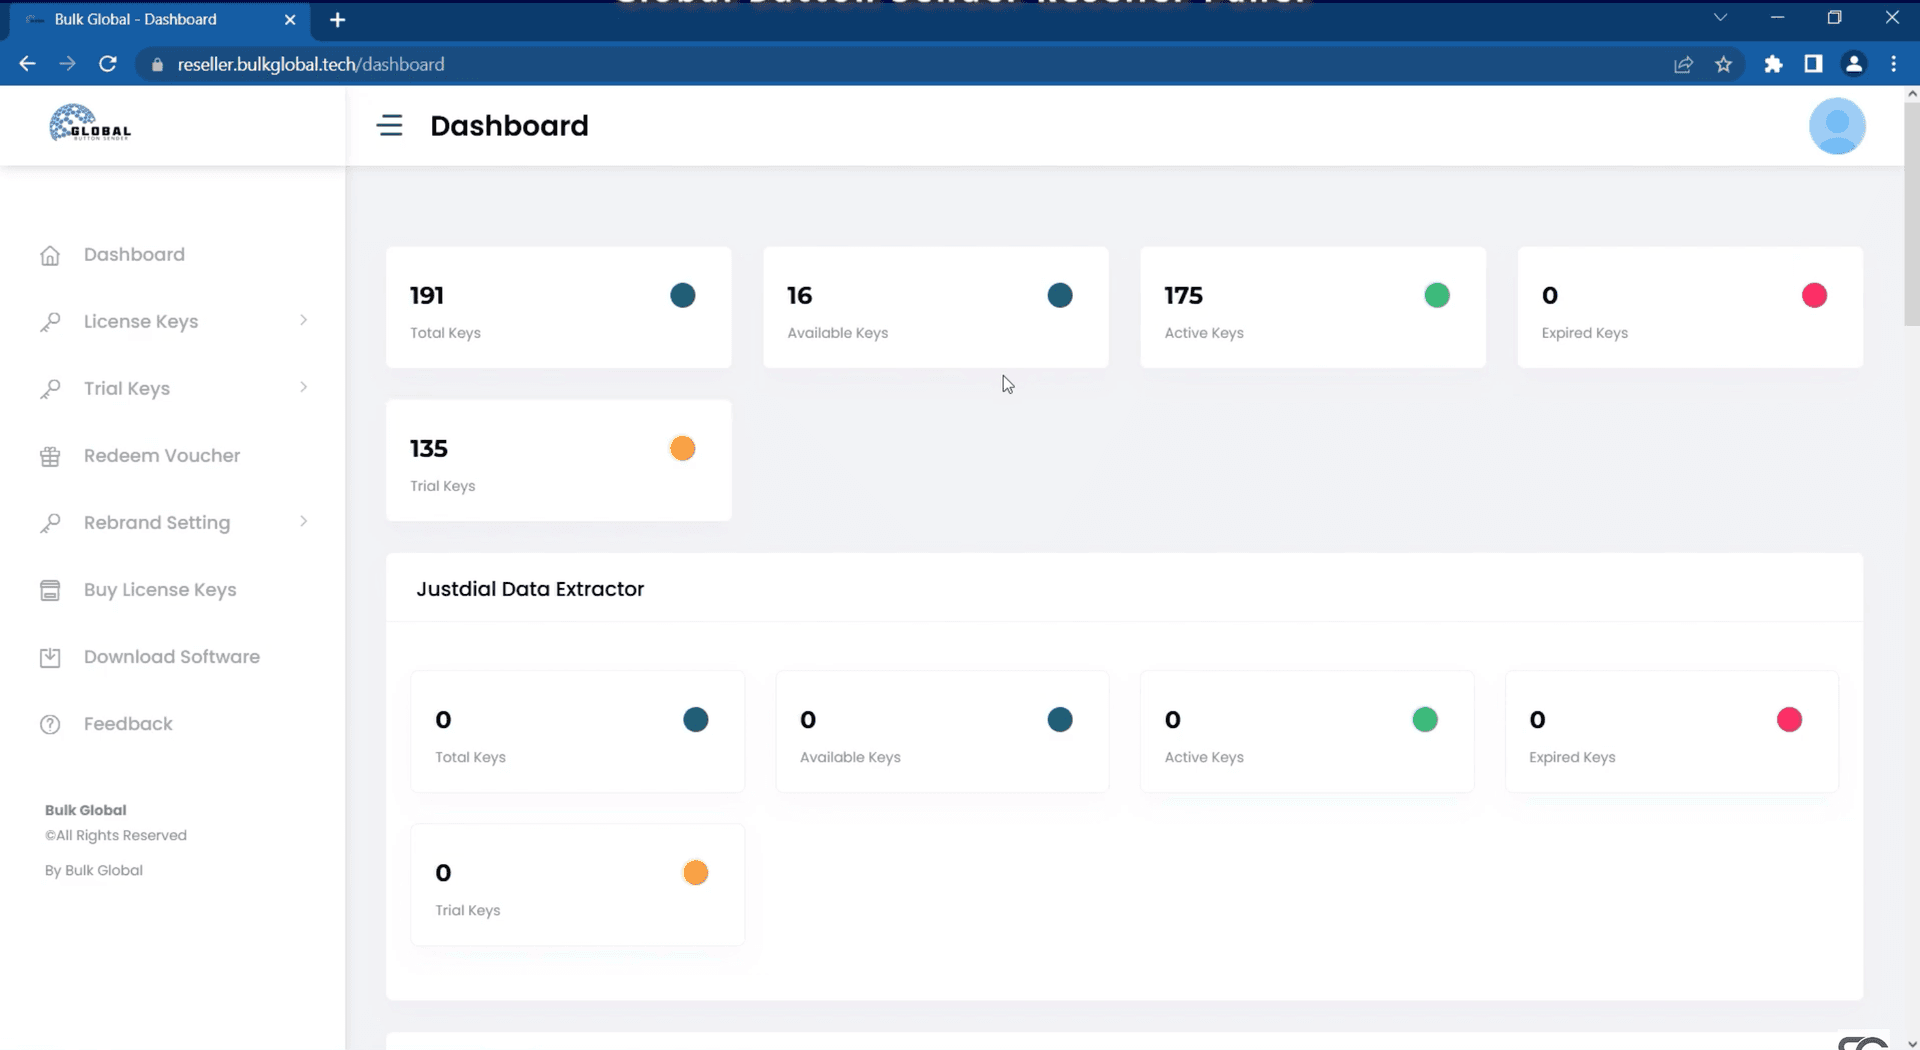Click the Dashboard home icon in sidebar

point(50,255)
